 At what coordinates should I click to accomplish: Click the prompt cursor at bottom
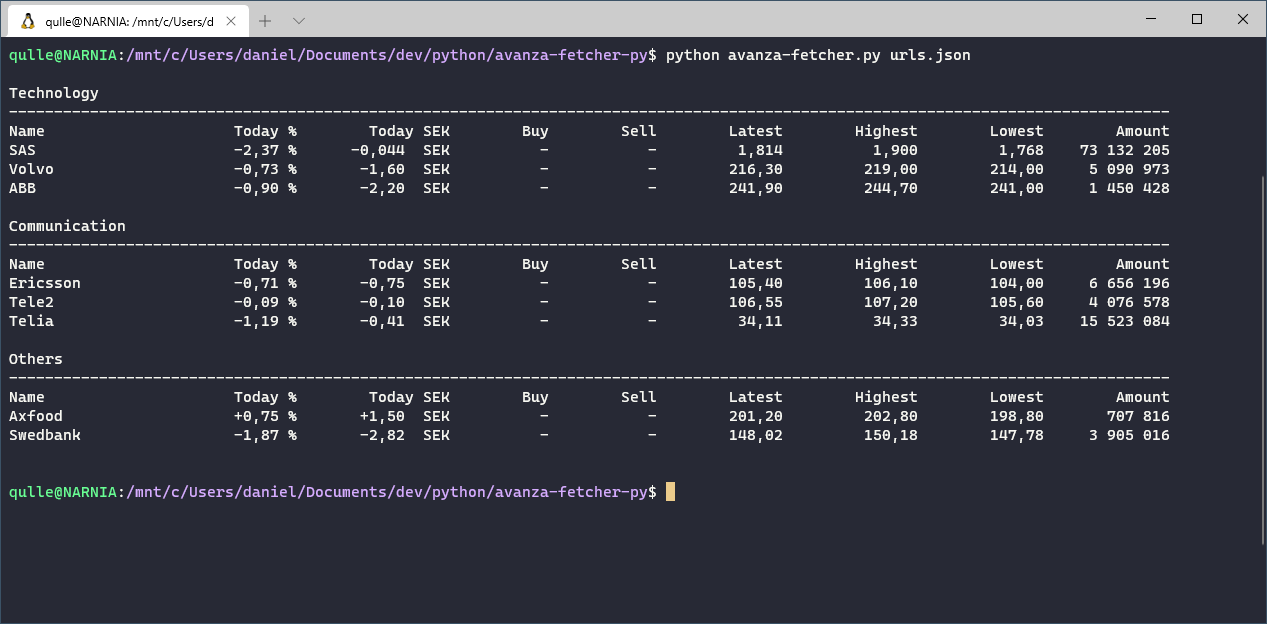point(670,492)
